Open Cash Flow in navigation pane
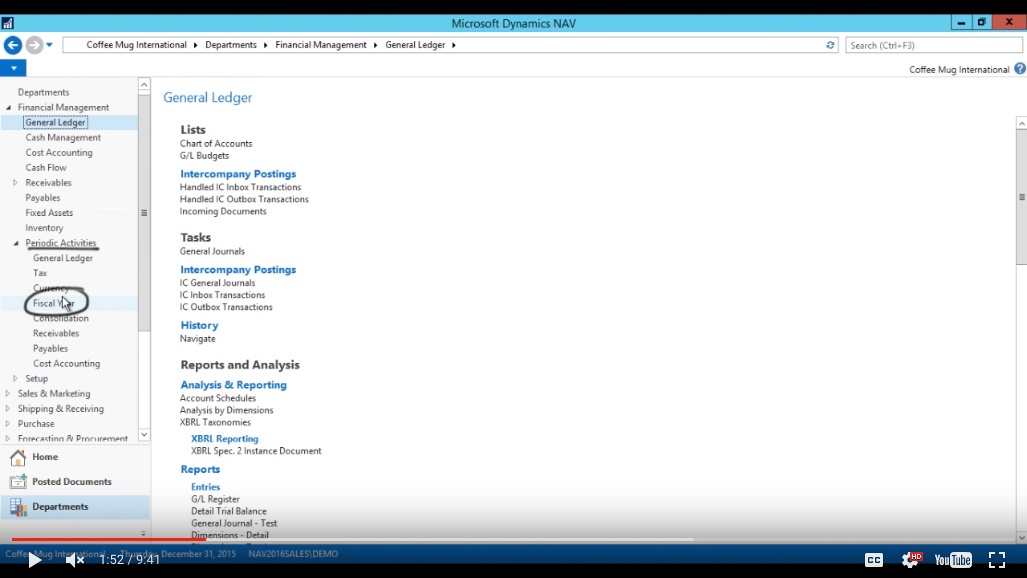1027x578 pixels. tap(46, 168)
